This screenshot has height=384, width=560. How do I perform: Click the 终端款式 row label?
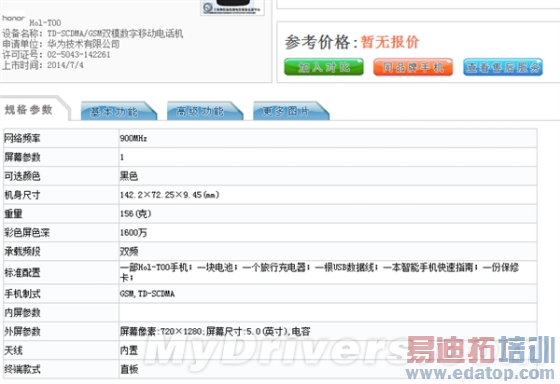pos(22,369)
